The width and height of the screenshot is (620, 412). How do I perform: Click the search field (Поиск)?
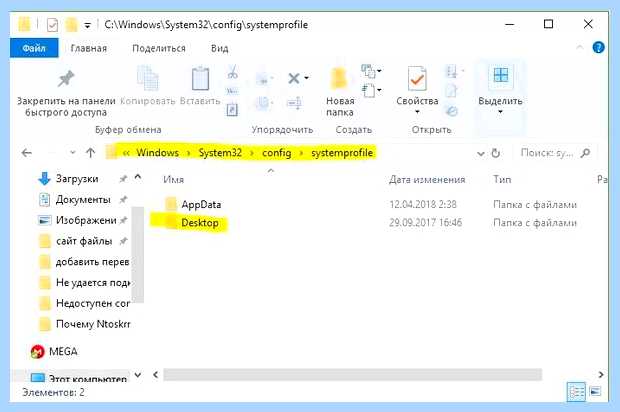coord(554,153)
